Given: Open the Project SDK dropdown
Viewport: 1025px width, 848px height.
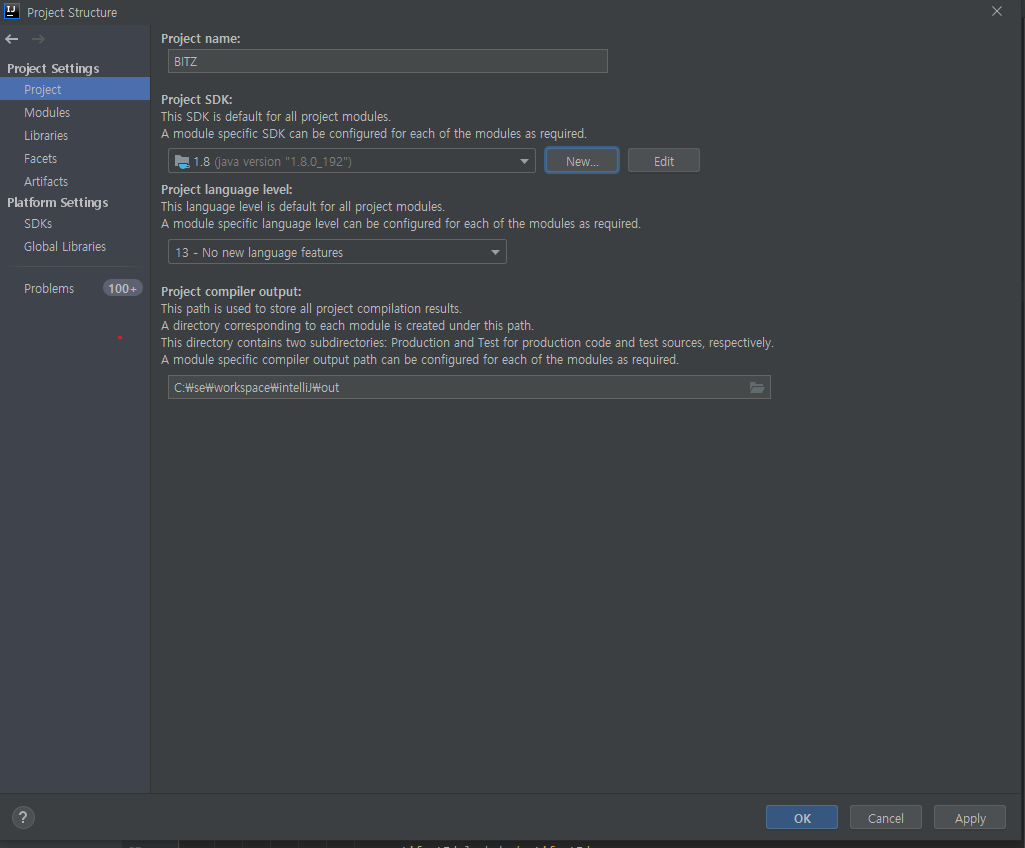Looking at the screenshot, I should tap(352, 161).
